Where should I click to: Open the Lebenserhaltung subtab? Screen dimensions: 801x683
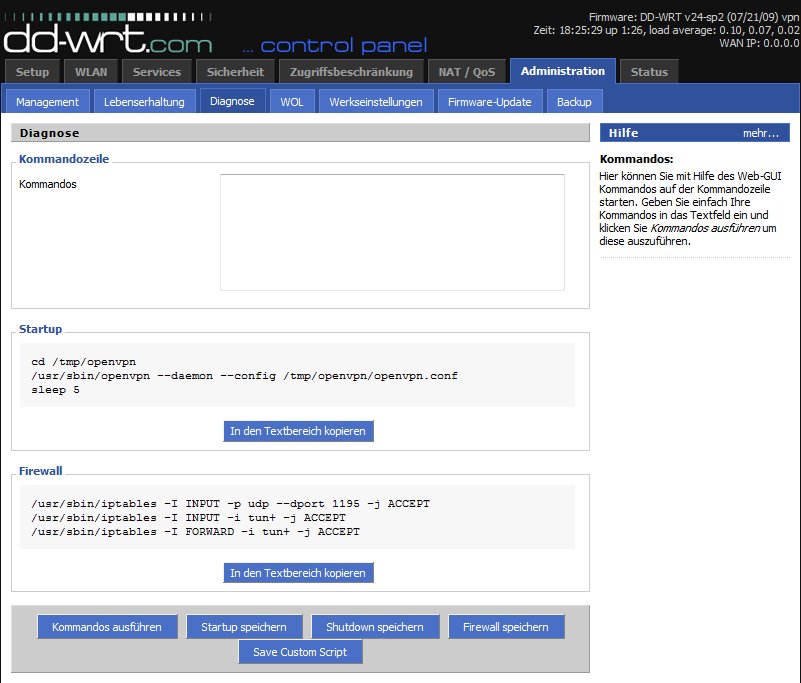[144, 102]
